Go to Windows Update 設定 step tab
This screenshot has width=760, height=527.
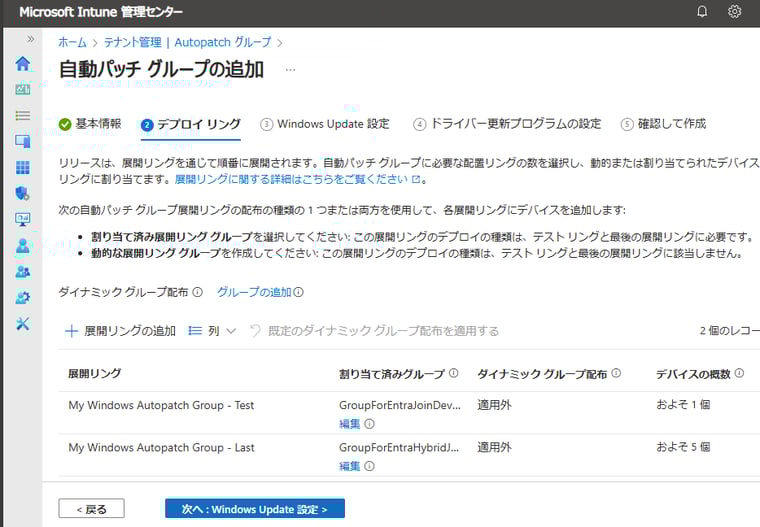(x=325, y=124)
